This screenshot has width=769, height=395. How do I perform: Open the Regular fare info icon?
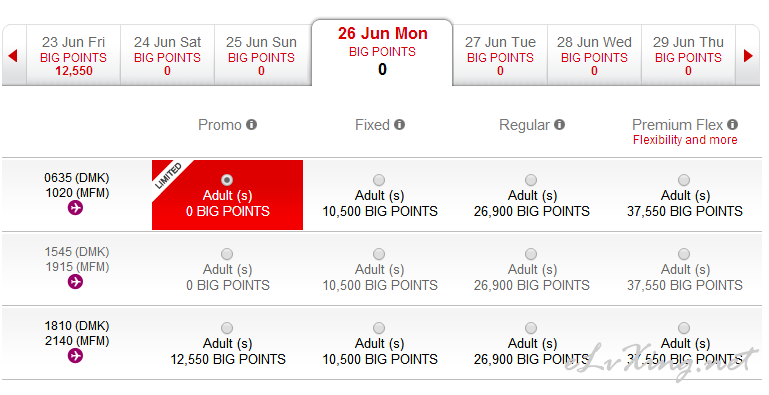point(560,125)
